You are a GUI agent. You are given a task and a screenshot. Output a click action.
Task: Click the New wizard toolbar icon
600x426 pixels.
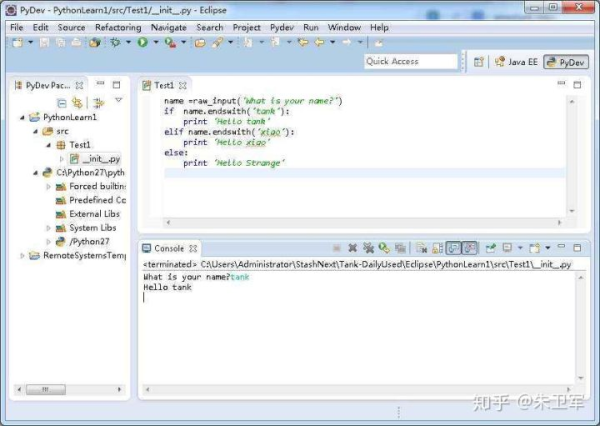[x=18, y=42]
